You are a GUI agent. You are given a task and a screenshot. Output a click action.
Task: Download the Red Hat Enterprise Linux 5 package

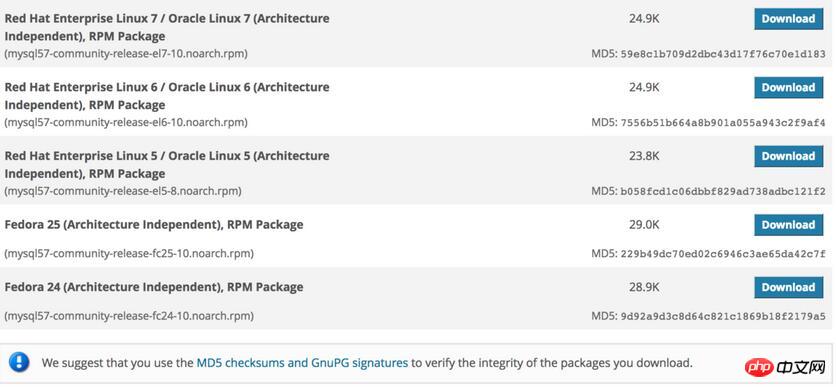pyautogui.click(x=789, y=156)
